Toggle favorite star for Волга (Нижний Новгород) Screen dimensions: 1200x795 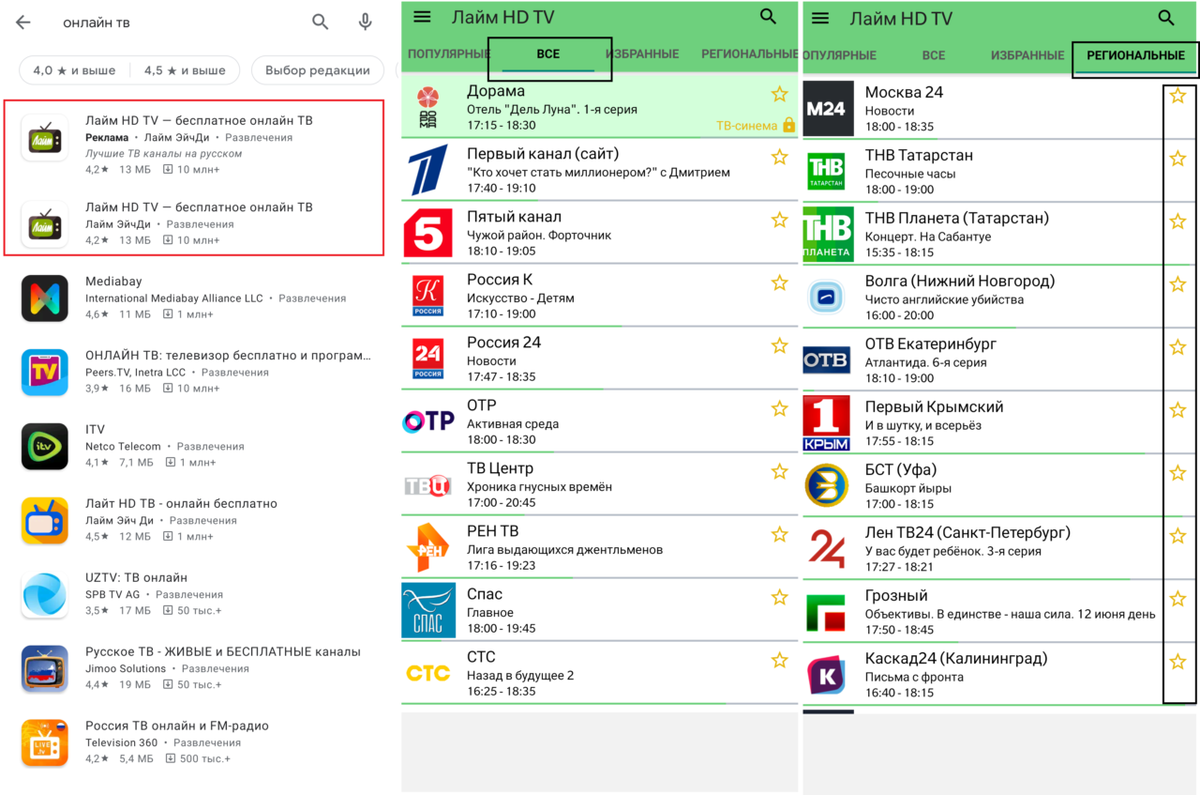pyautogui.click(x=1178, y=285)
